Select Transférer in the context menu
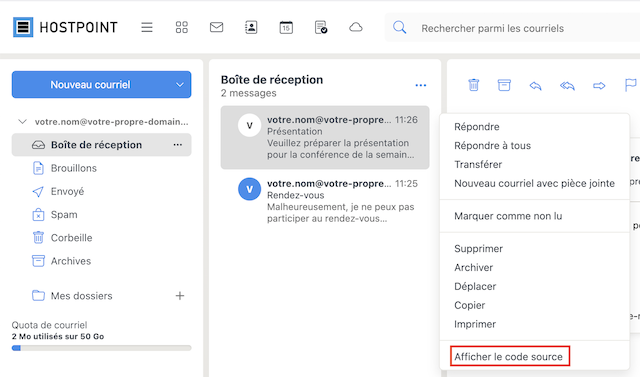Viewport: 640px width, 377px height. click(478, 164)
